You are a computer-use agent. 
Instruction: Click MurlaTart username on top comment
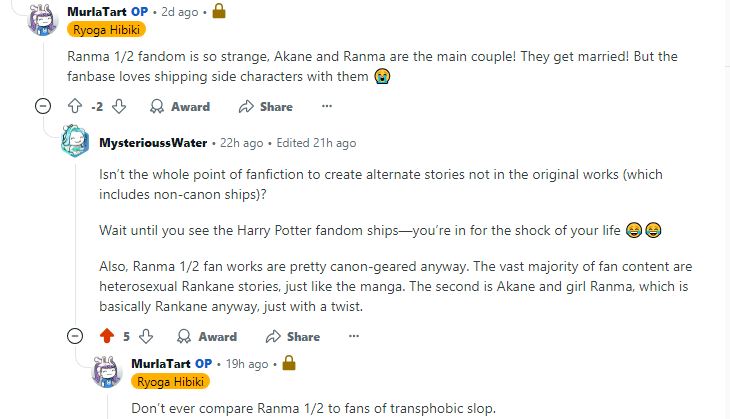pyautogui.click(x=99, y=12)
